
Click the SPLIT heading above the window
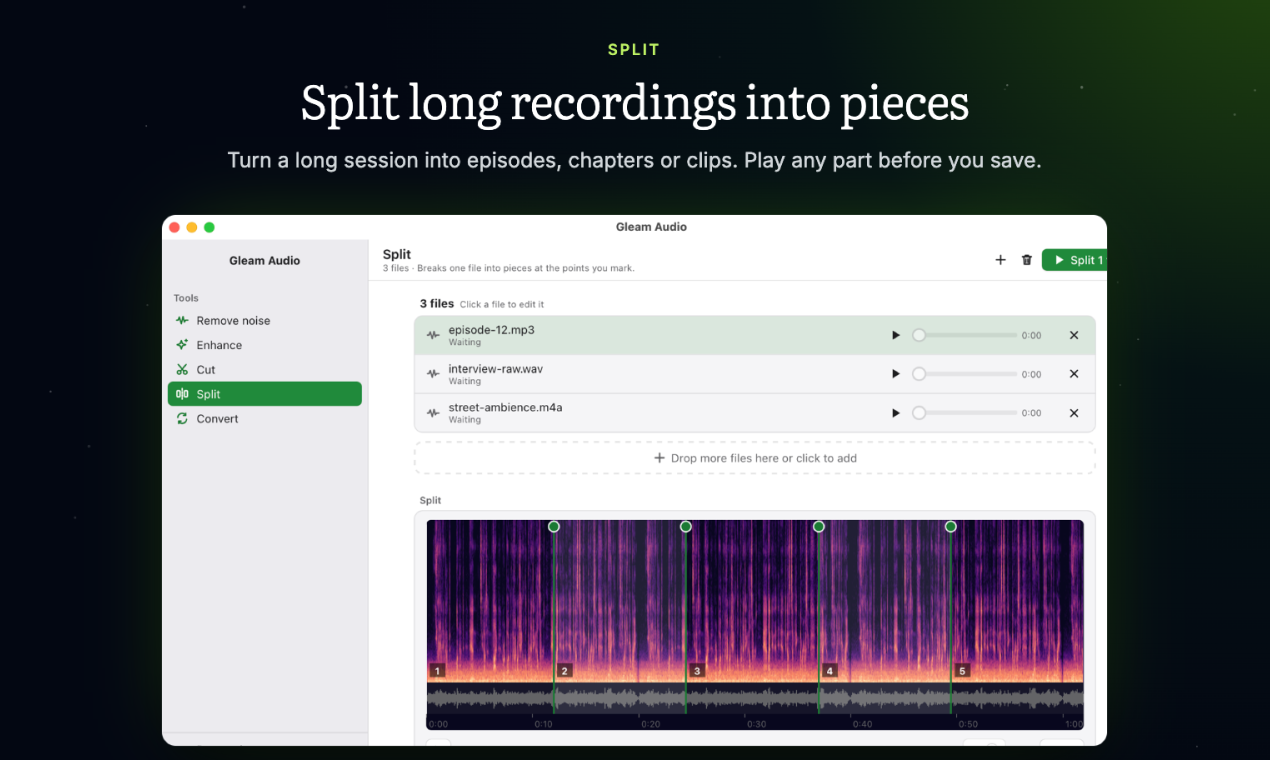(634, 50)
